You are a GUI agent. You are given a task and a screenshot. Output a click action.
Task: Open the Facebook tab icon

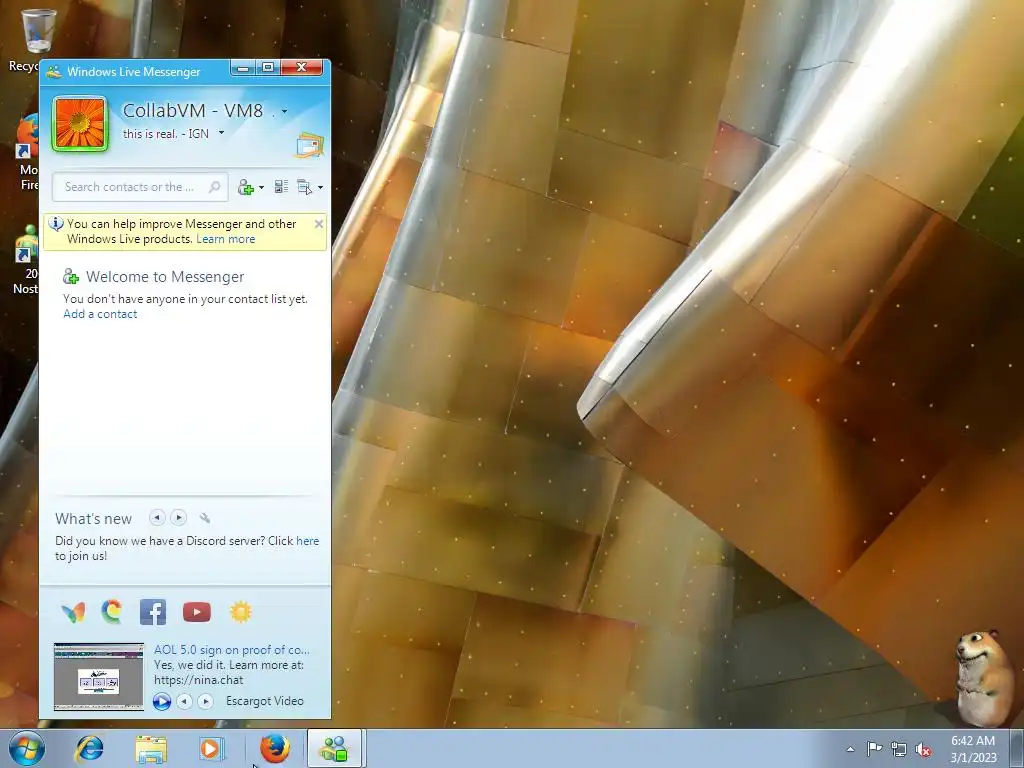click(x=153, y=612)
